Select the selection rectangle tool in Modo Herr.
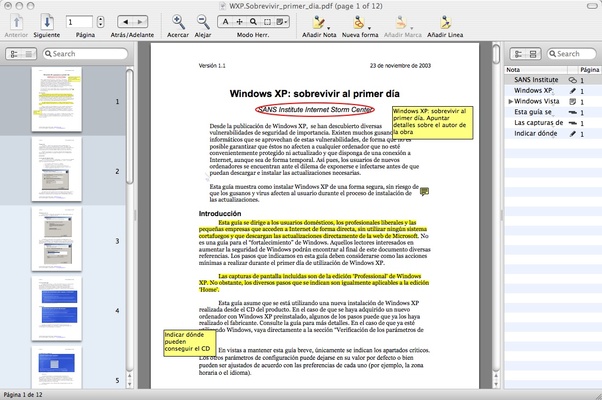The image size is (602, 400). 267,22
